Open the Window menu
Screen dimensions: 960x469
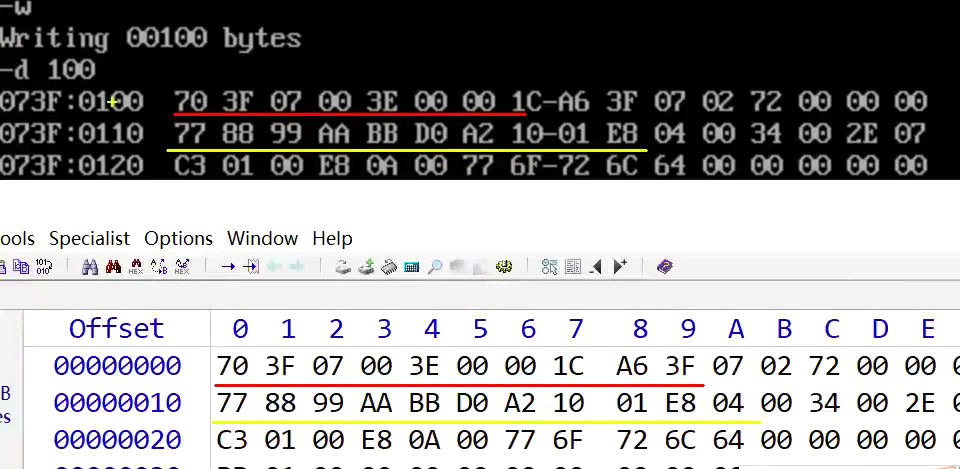tap(263, 238)
